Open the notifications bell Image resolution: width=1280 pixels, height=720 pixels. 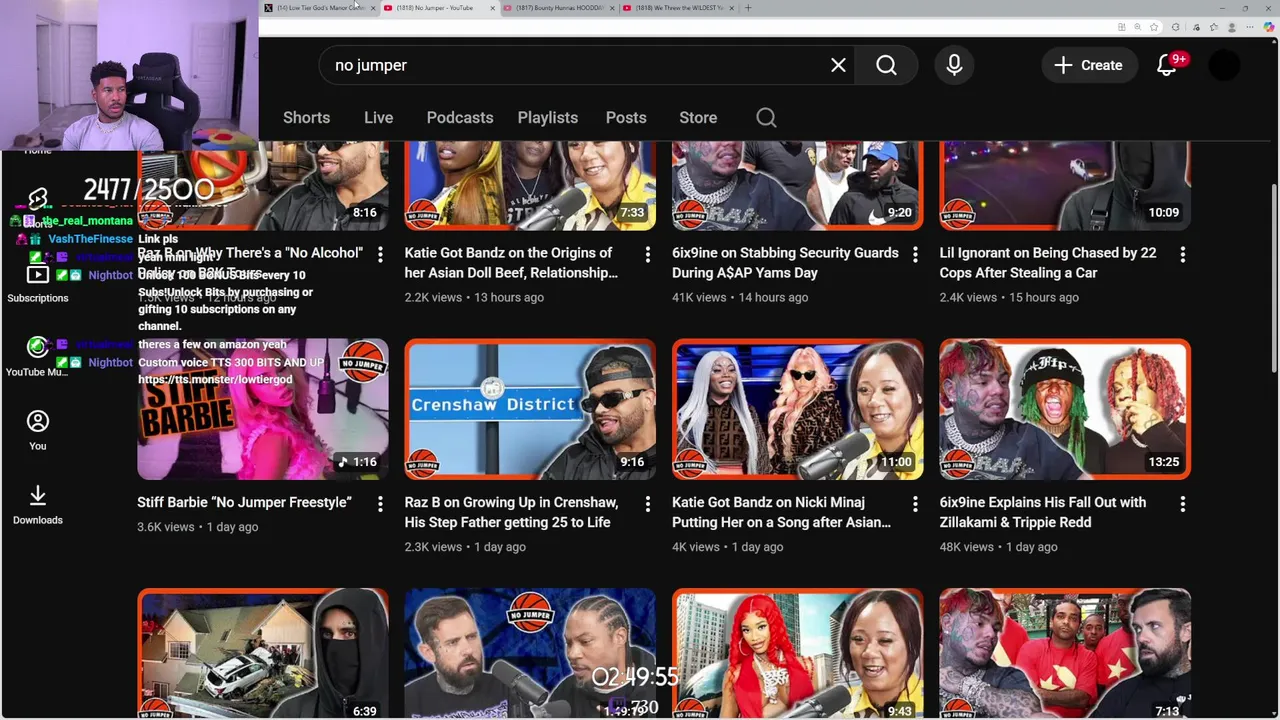tap(1167, 65)
